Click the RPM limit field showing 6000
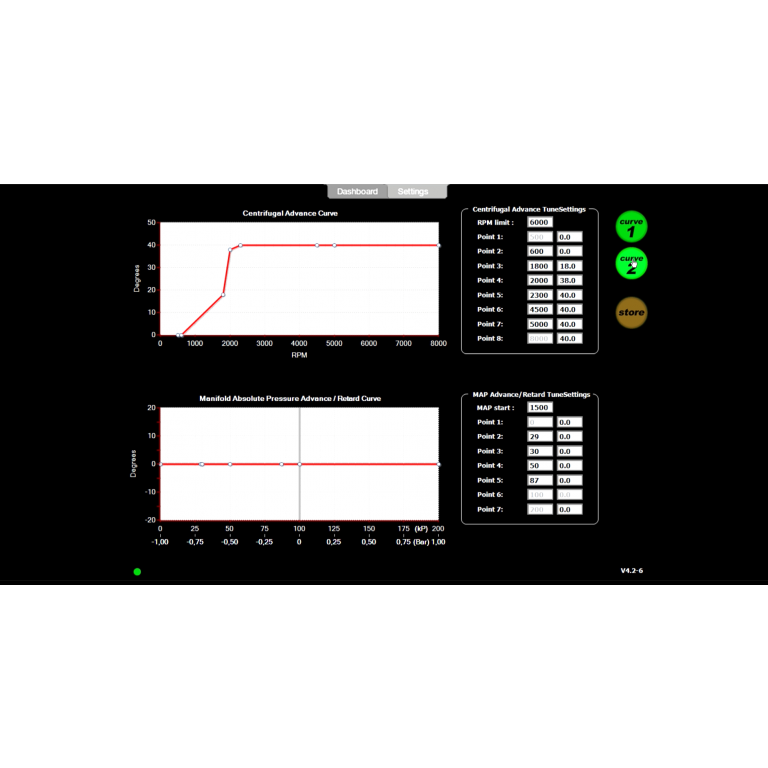 540,222
